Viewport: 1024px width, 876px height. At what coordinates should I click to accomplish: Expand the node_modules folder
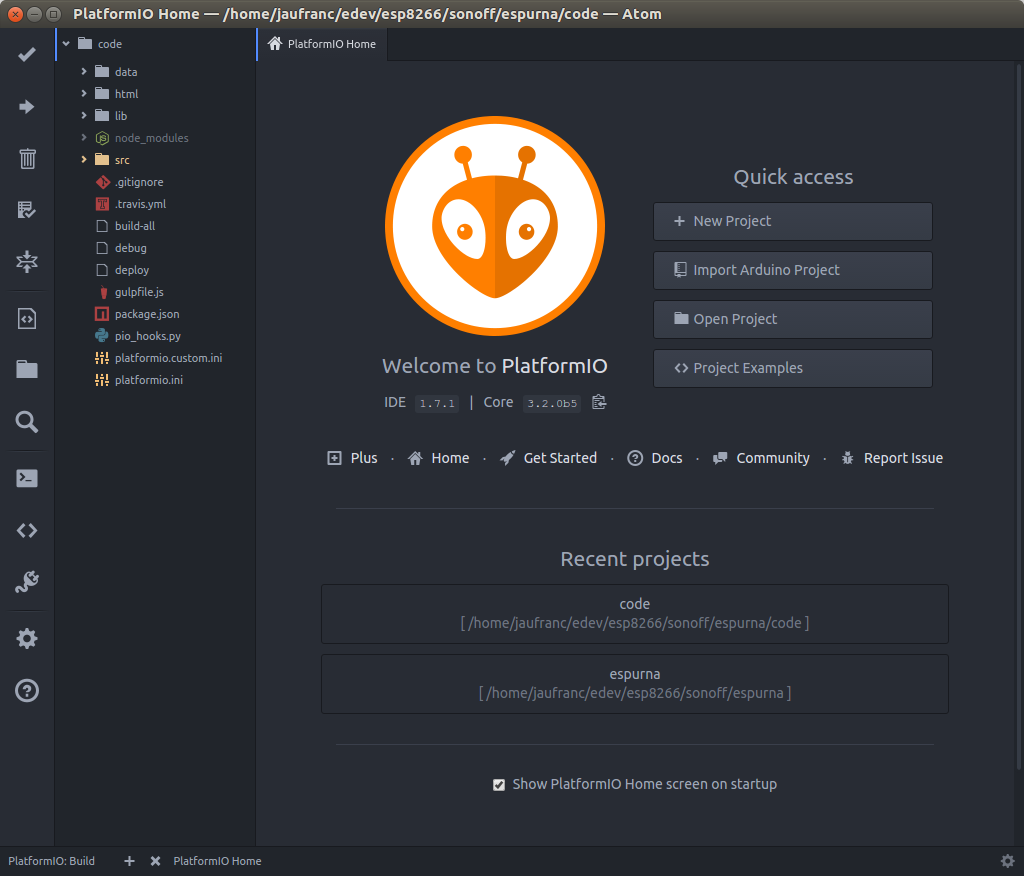(84, 137)
